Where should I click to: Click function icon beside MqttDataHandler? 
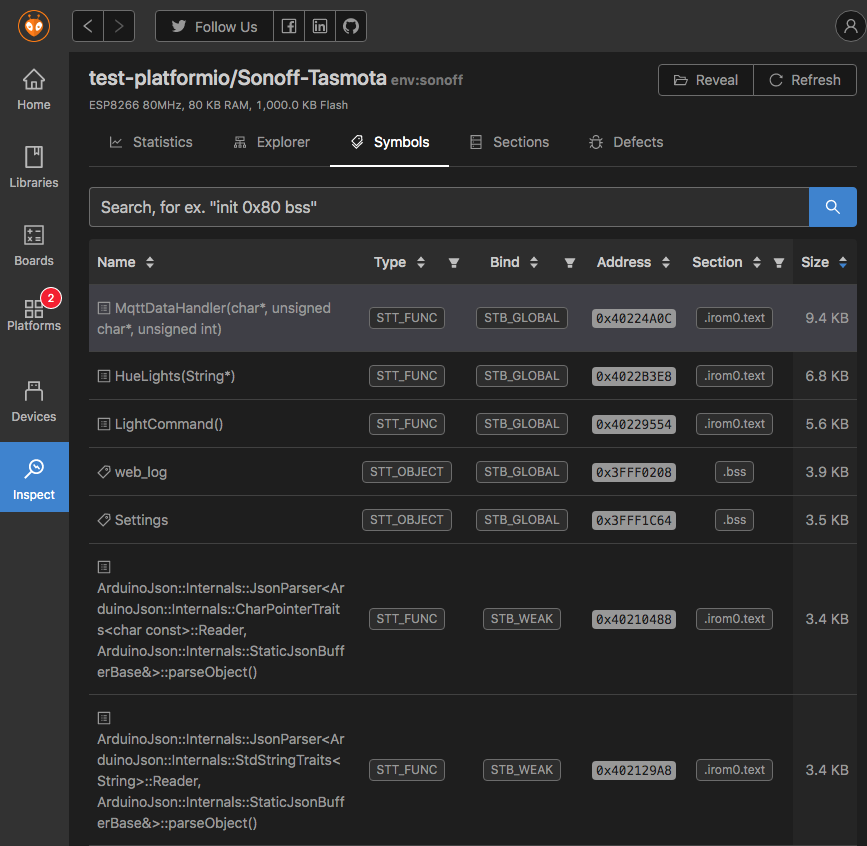103,308
